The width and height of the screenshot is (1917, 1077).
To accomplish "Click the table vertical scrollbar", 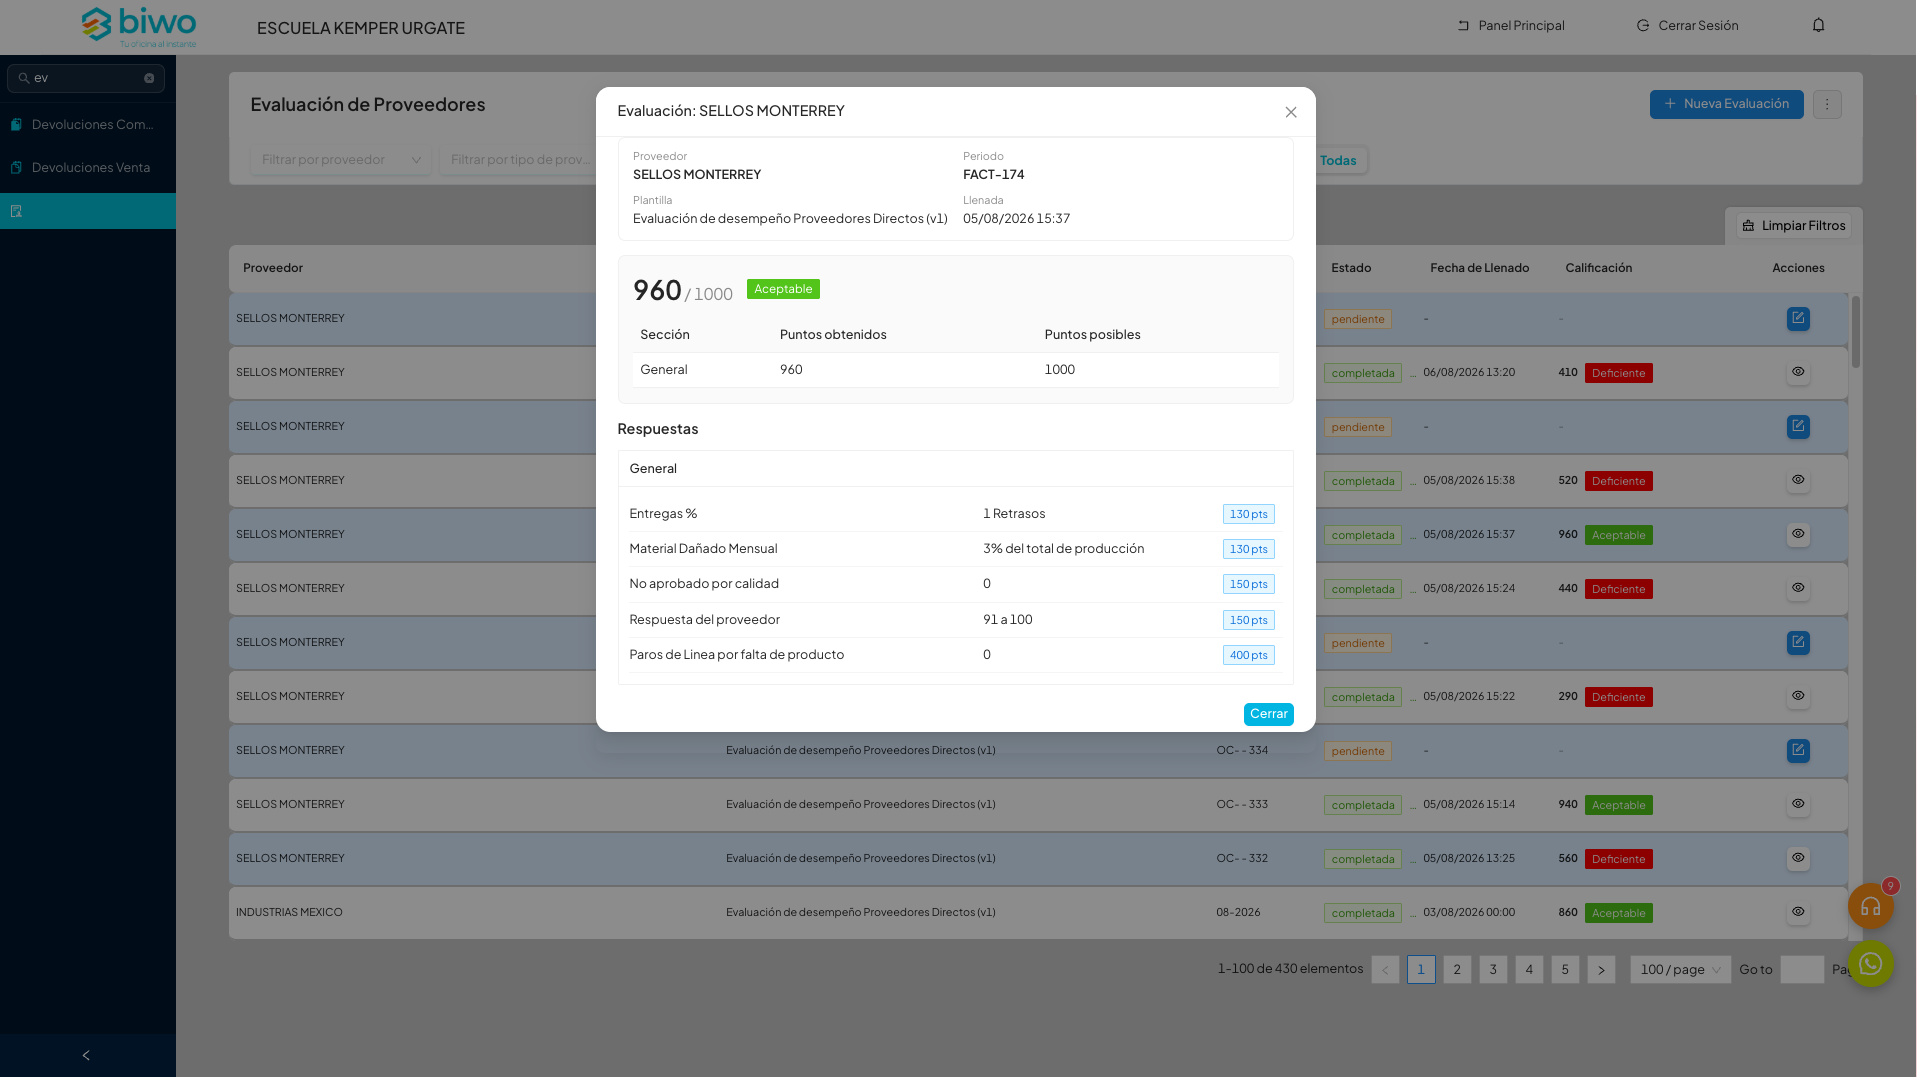I will tap(1855, 332).
